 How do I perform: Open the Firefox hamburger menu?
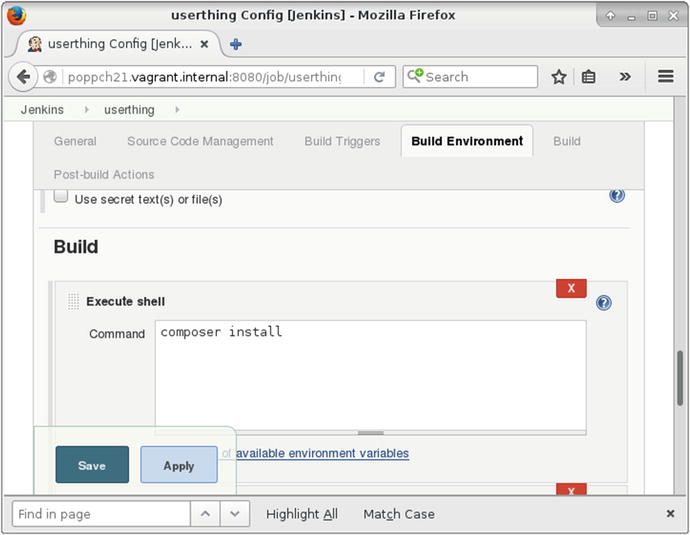click(x=666, y=77)
